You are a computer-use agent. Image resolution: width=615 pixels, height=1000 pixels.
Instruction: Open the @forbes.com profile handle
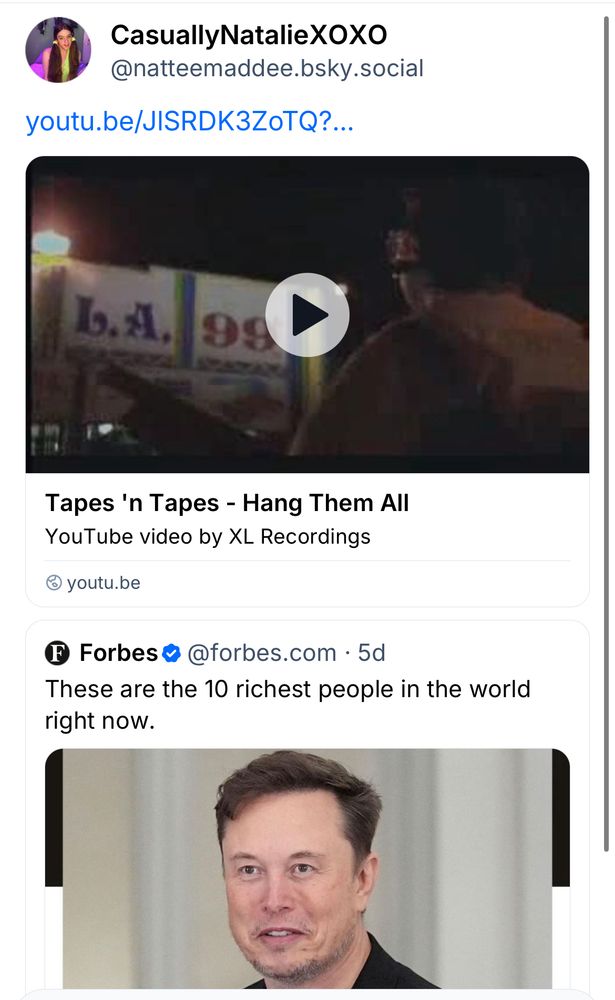260,653
